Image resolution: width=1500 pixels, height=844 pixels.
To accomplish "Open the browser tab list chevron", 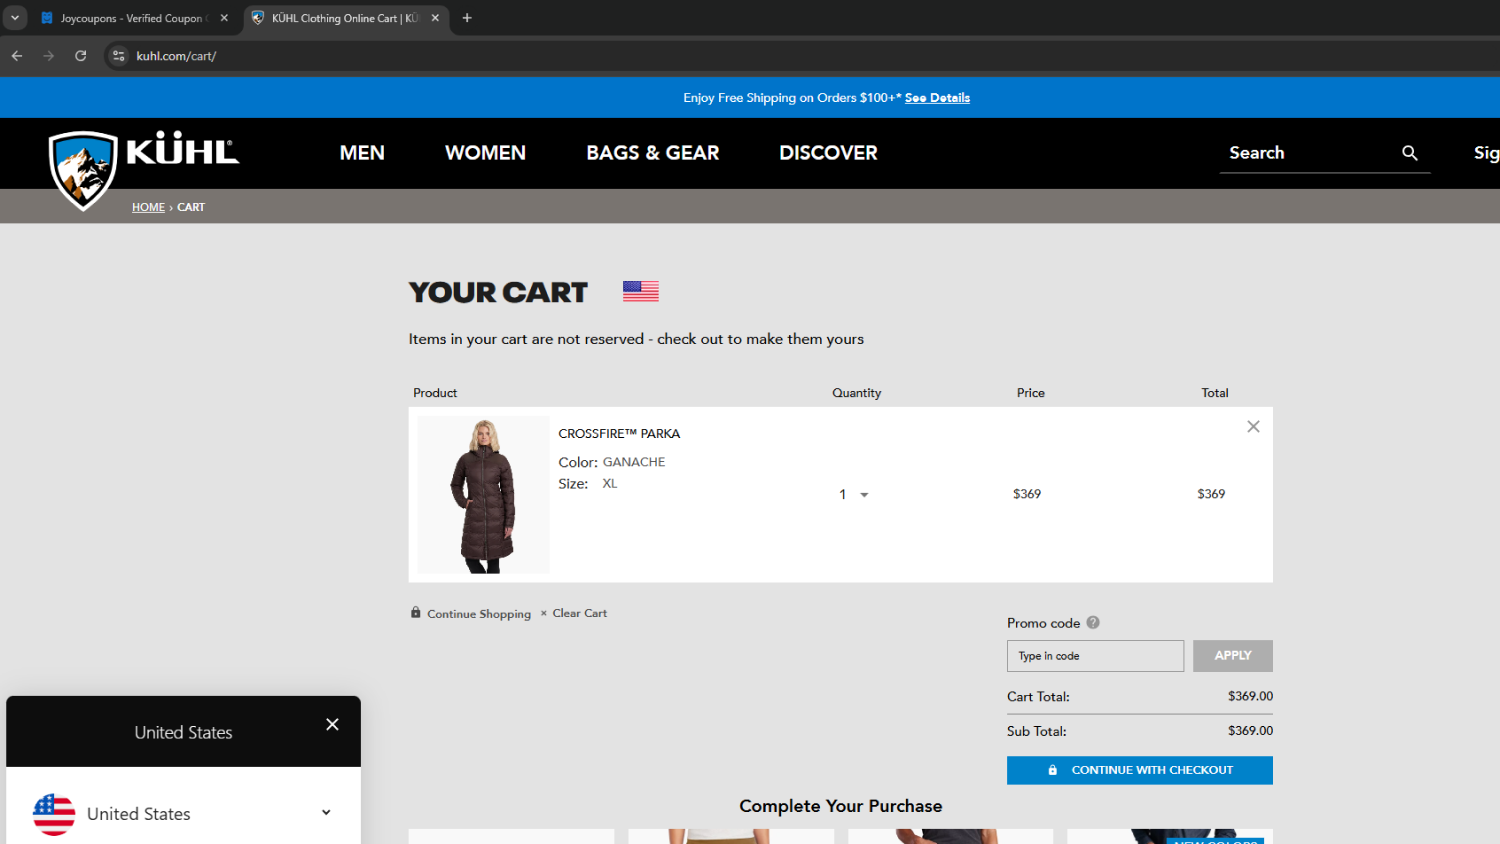I will pos(15,18).
